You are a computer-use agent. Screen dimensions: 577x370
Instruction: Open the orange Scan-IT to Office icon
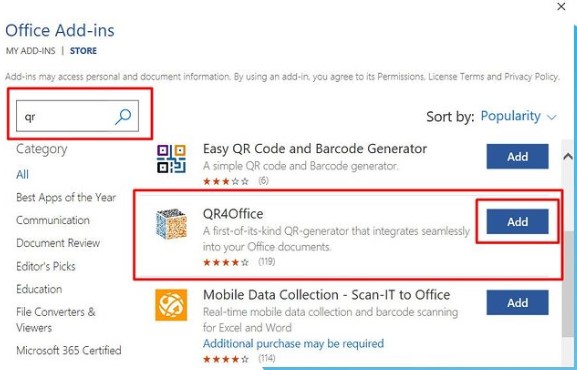[171, 305]
